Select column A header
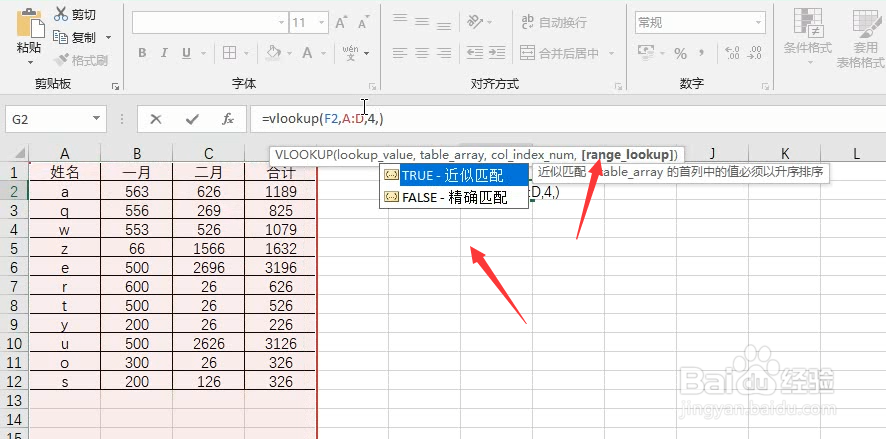Screen dimensions: 886x439 (x=64, y=153)
